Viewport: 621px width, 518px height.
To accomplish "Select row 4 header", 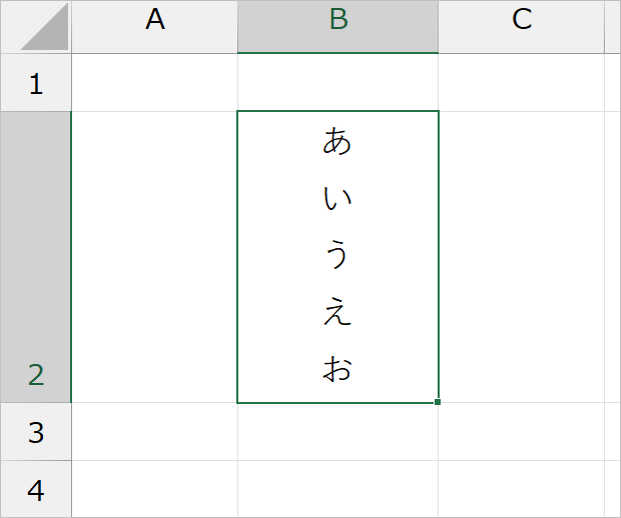I will tap(36, 489).
